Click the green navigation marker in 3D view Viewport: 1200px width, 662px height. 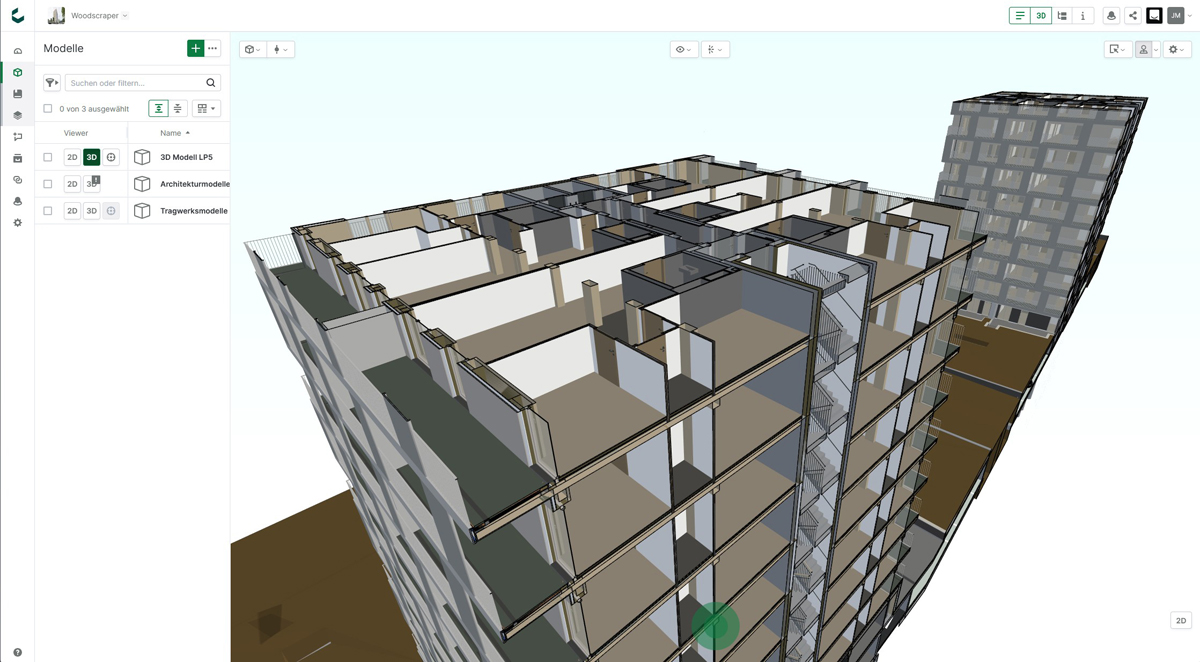(715, 625)
